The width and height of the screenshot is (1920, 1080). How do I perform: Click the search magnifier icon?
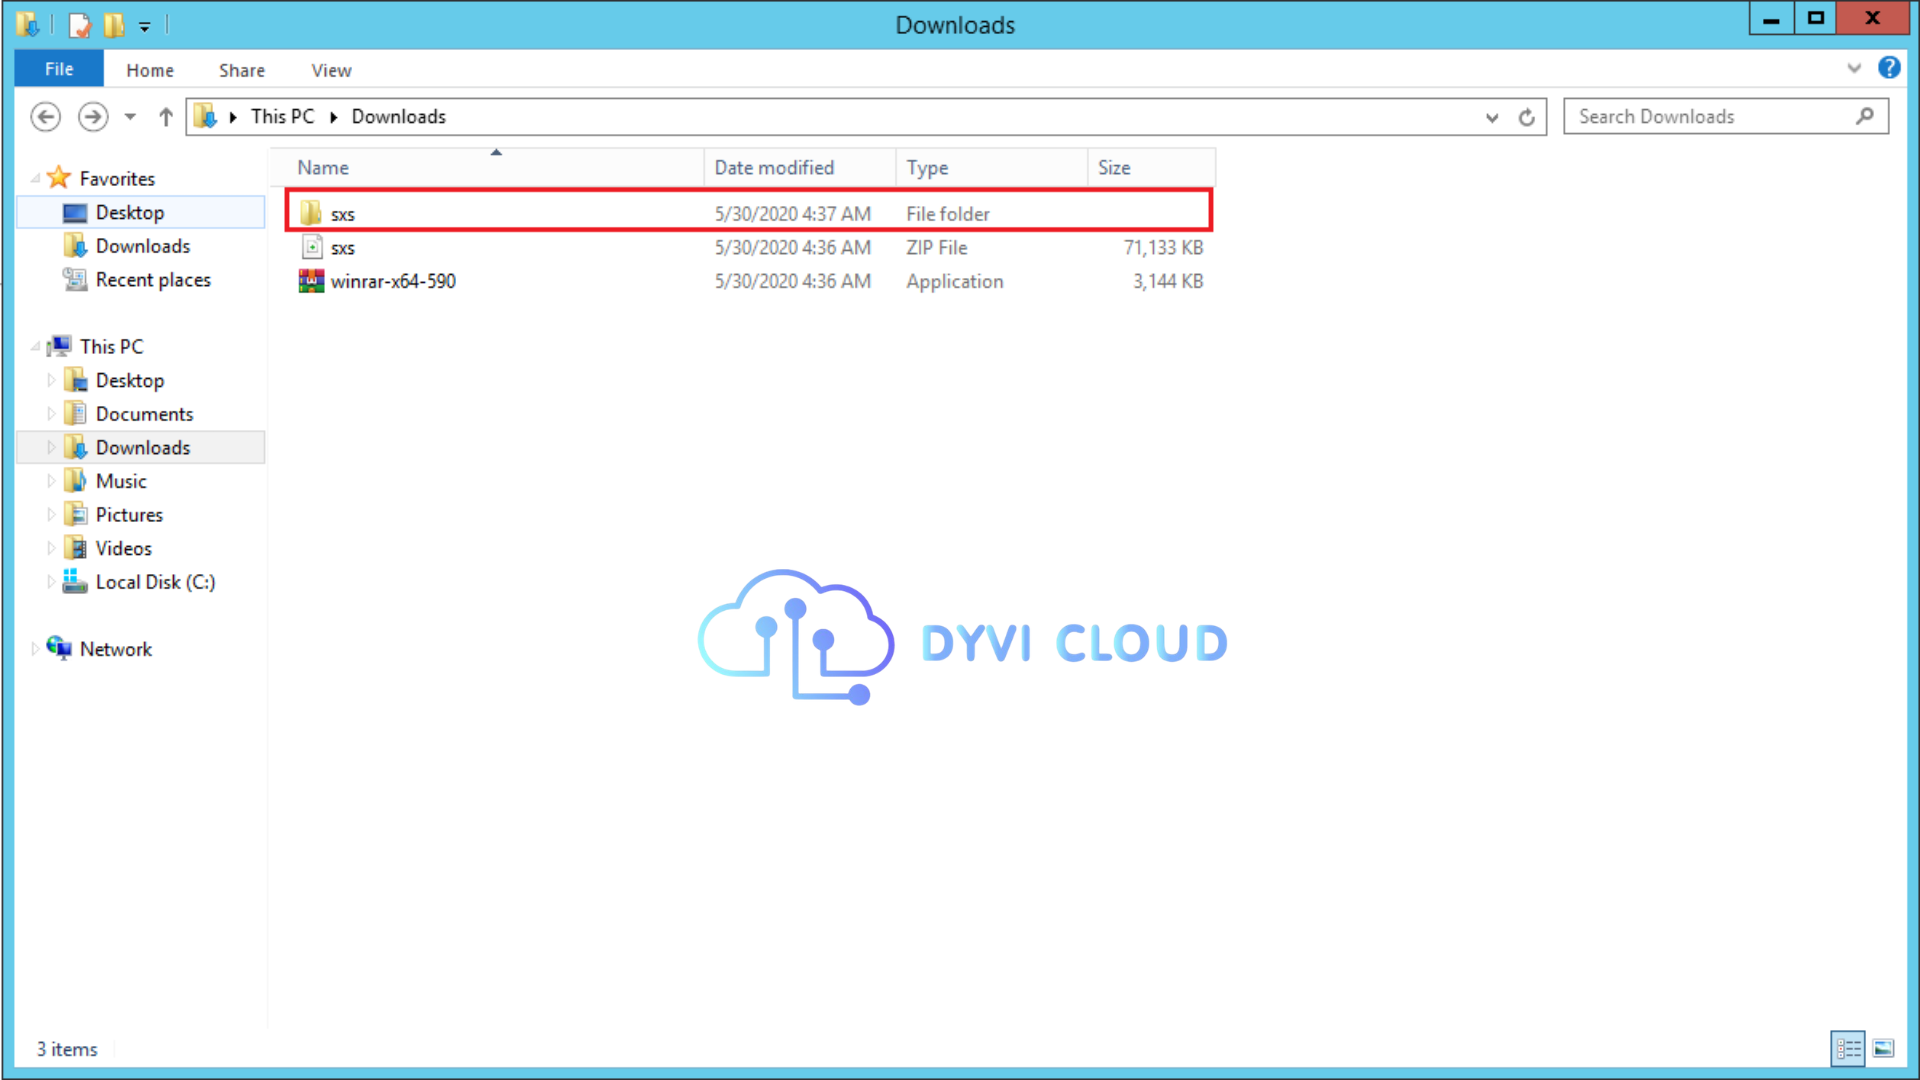(x=1865, y=116)
